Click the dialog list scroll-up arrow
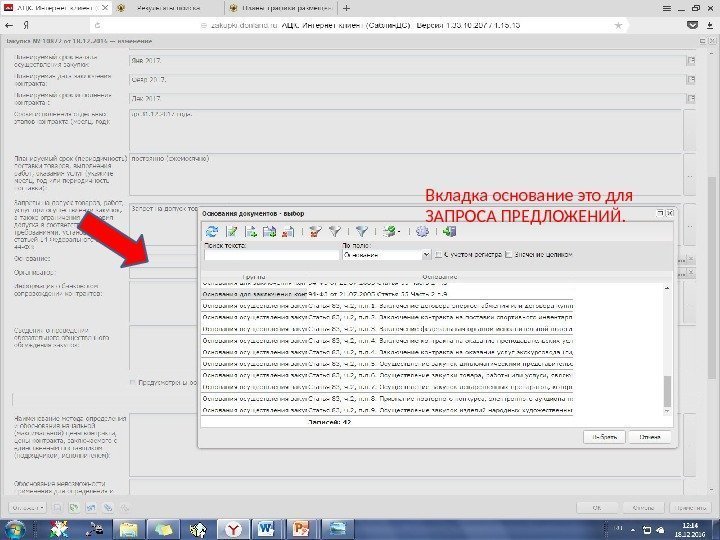The image size is (720, 540). point(667,288)
